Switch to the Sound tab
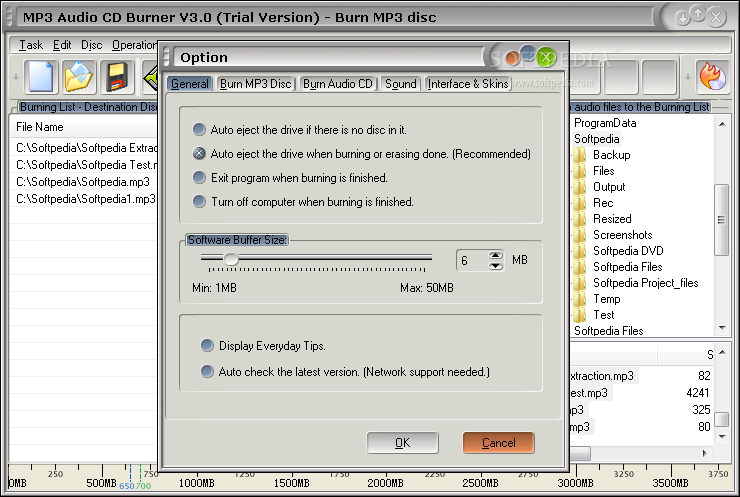 pyautogui.click(x=401, y=84)
